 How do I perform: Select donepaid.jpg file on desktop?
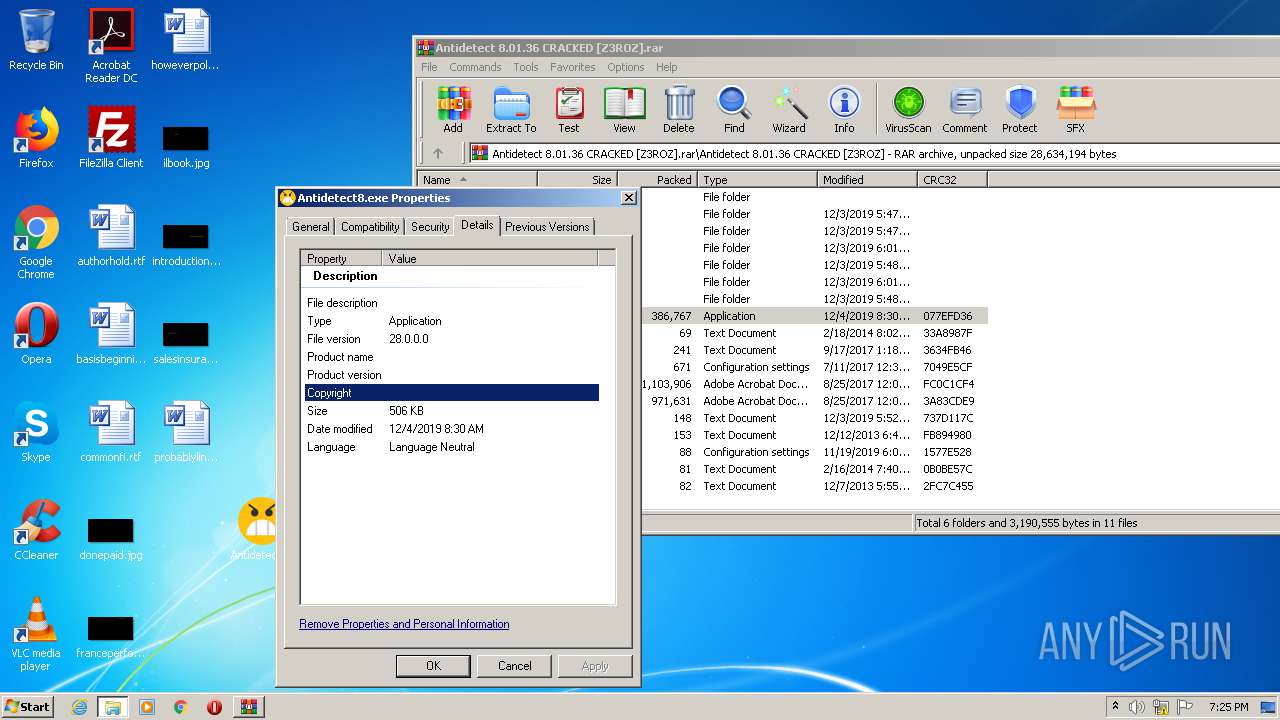(111, 538)
